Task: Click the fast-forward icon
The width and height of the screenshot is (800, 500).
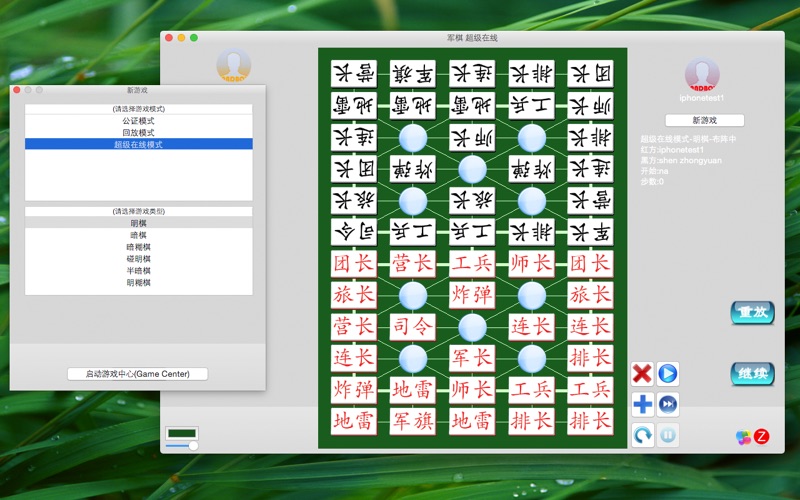Action: click(668, 404)
